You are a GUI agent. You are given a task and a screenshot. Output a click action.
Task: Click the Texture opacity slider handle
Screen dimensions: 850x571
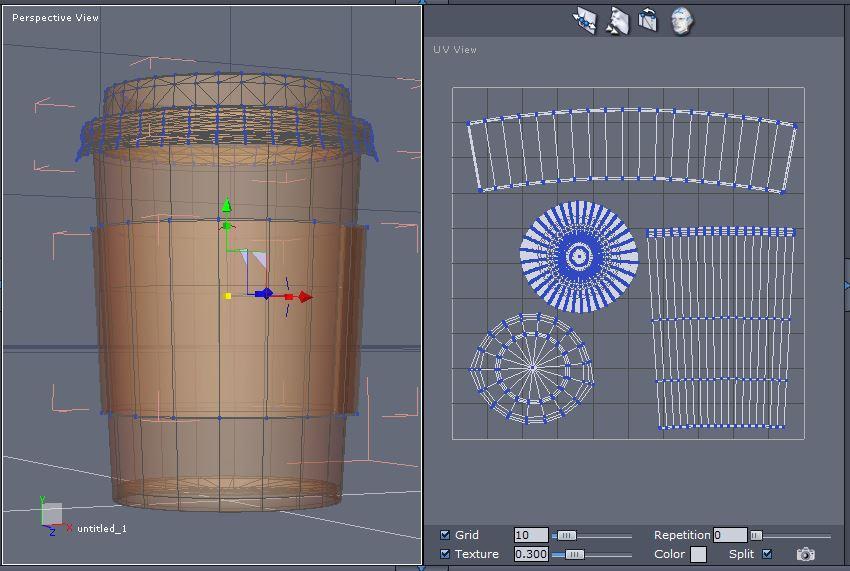coord(574,554)
